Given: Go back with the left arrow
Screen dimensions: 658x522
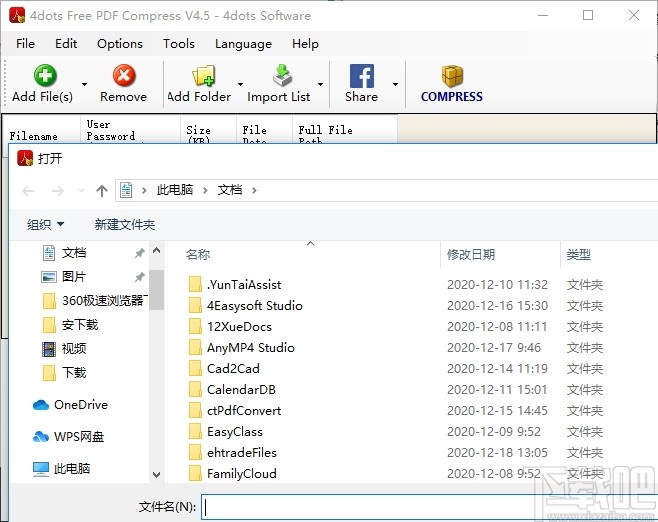Looking at the screenshot, I should pos(28,191).
